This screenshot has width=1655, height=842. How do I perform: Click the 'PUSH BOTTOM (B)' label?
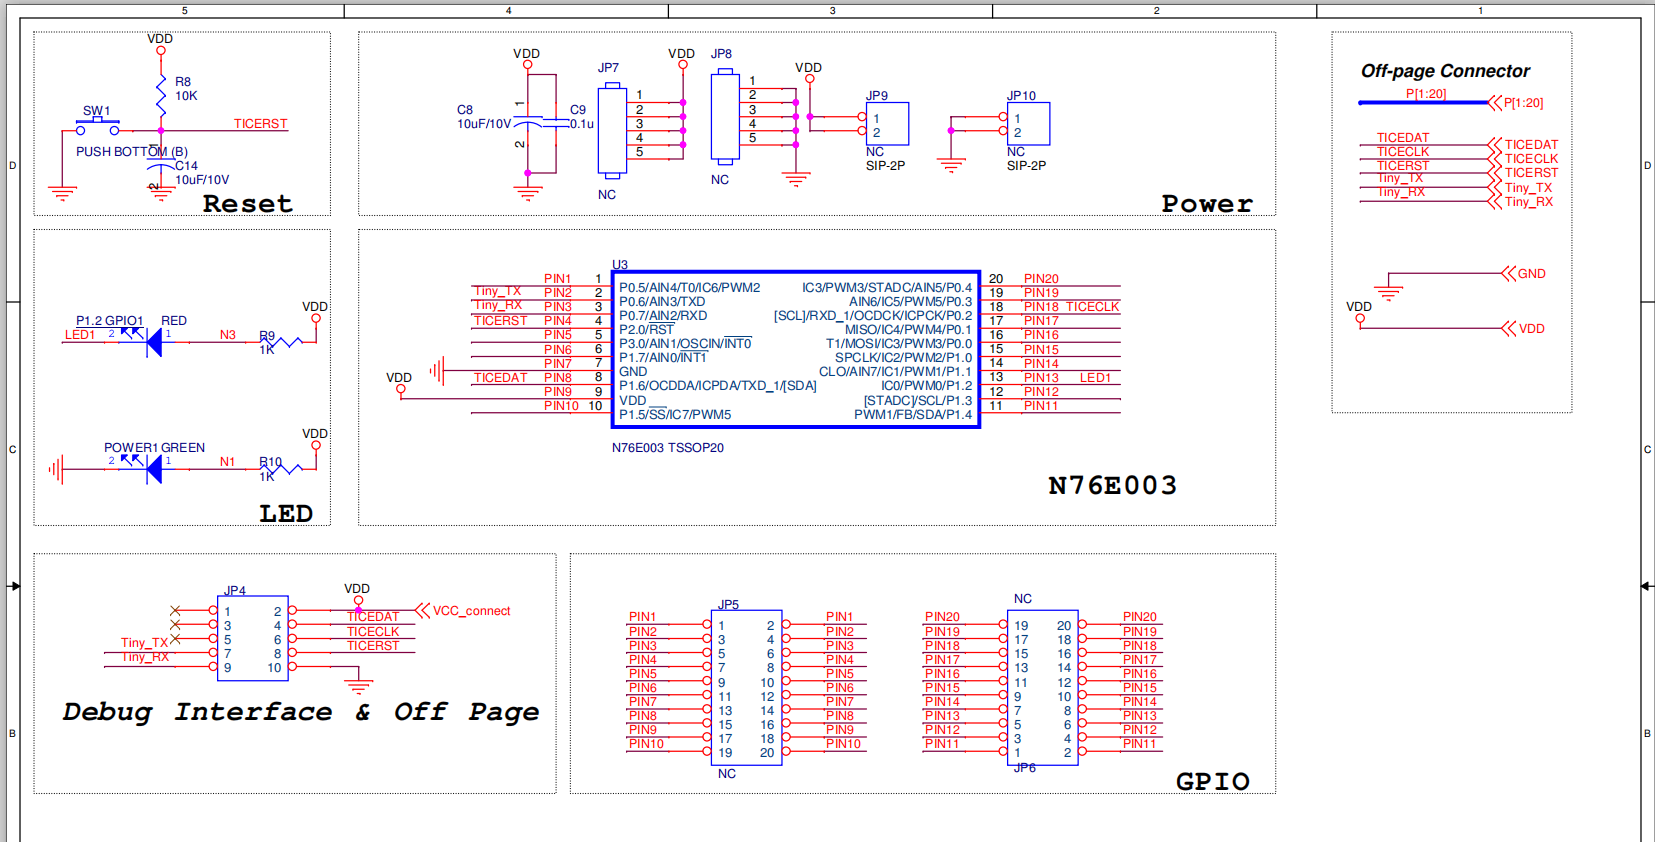tap(132, 152)
